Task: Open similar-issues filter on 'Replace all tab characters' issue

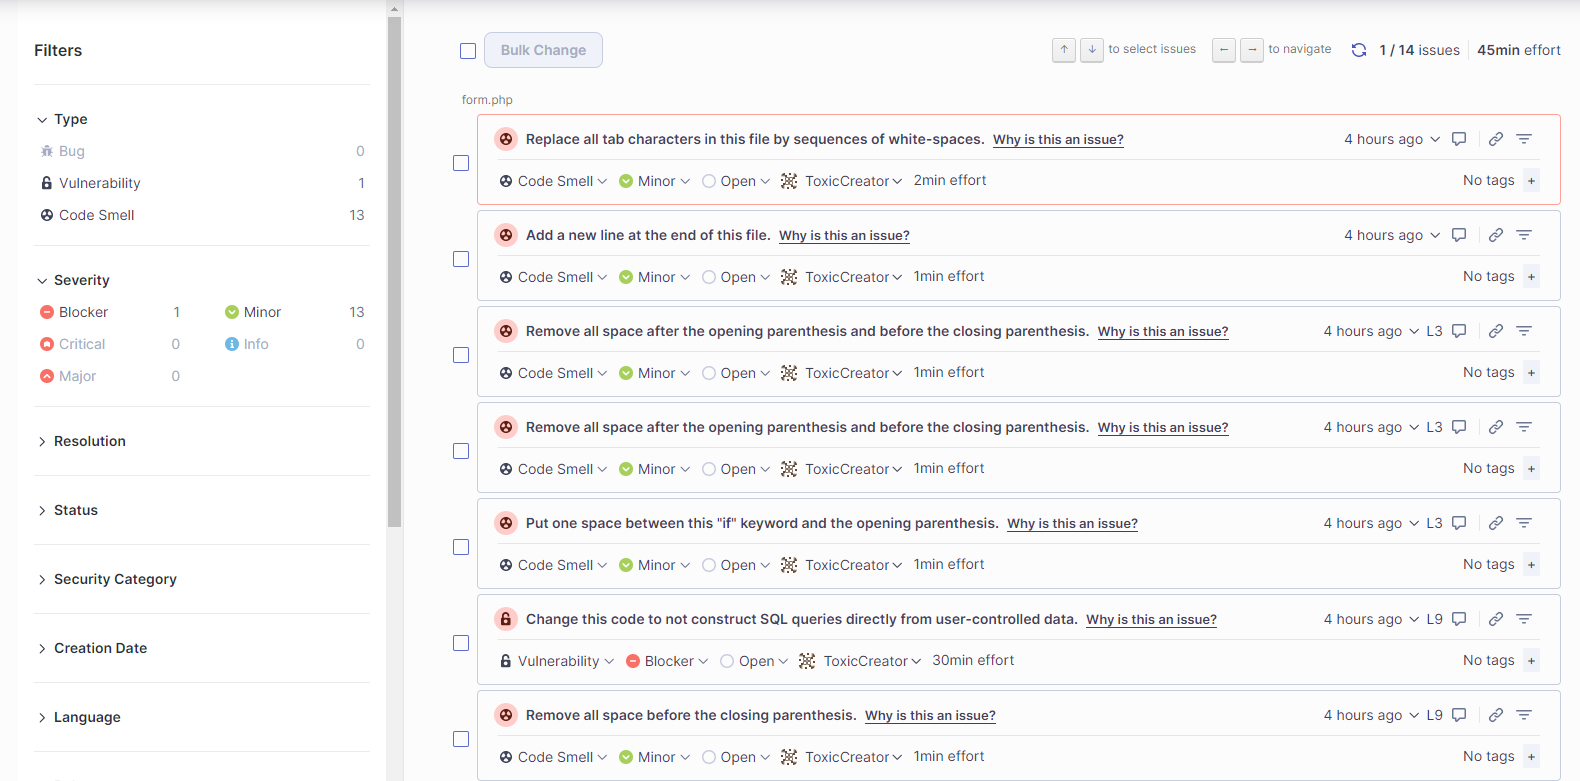Action: tap(1524, 139)
